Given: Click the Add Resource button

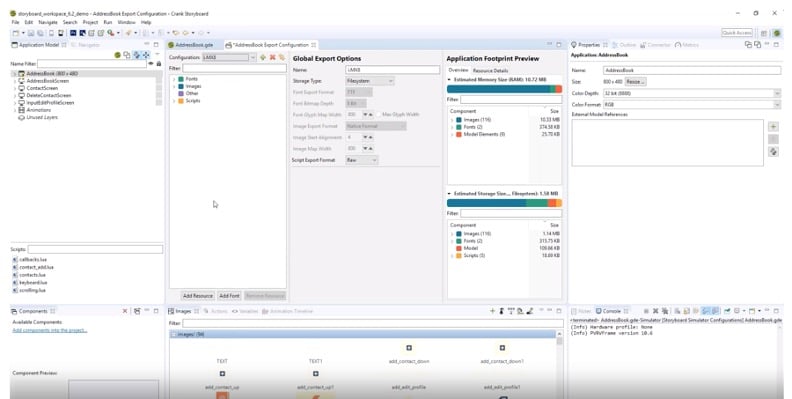Looking at the screenshot, I should point(198,296).
